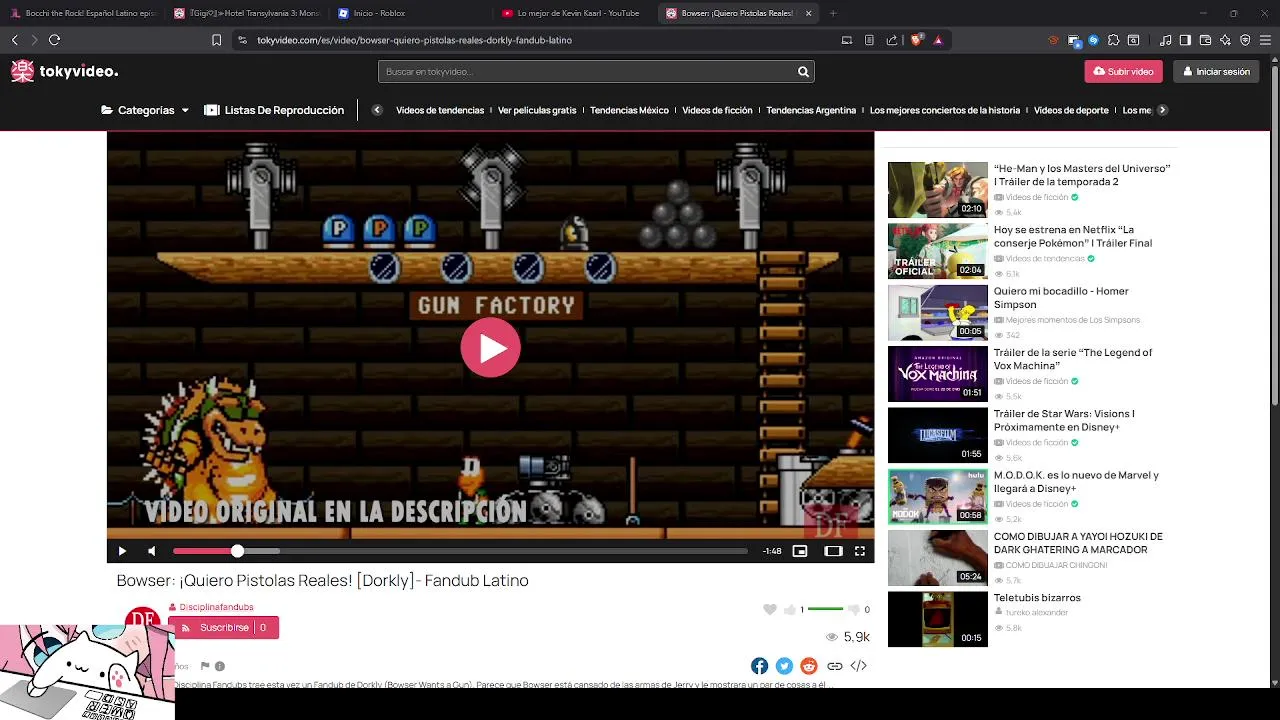Viewport: 1280px width, 720px height.
Task: Select Videos de ficción in the nav bar
Action: (717, 110)
